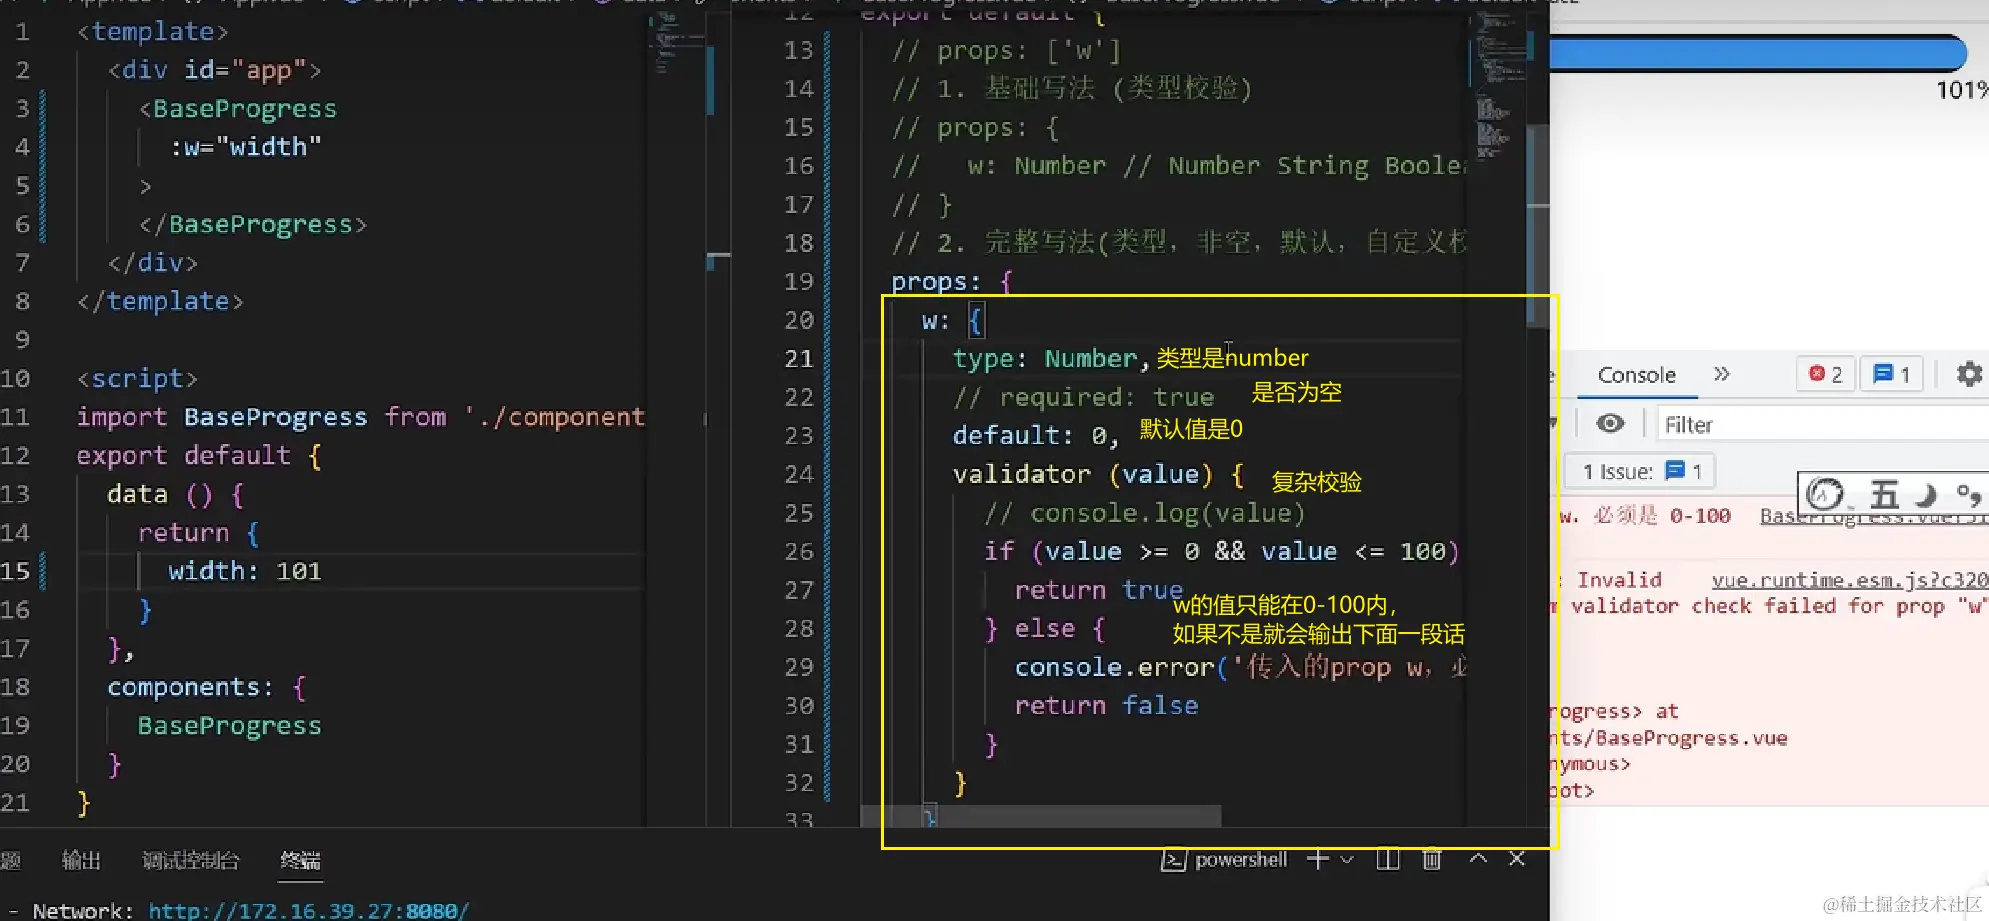Viewport: 1989px width, 921px height.
Task: Click the '</template>' closing tag line
Action: point(160,301)
